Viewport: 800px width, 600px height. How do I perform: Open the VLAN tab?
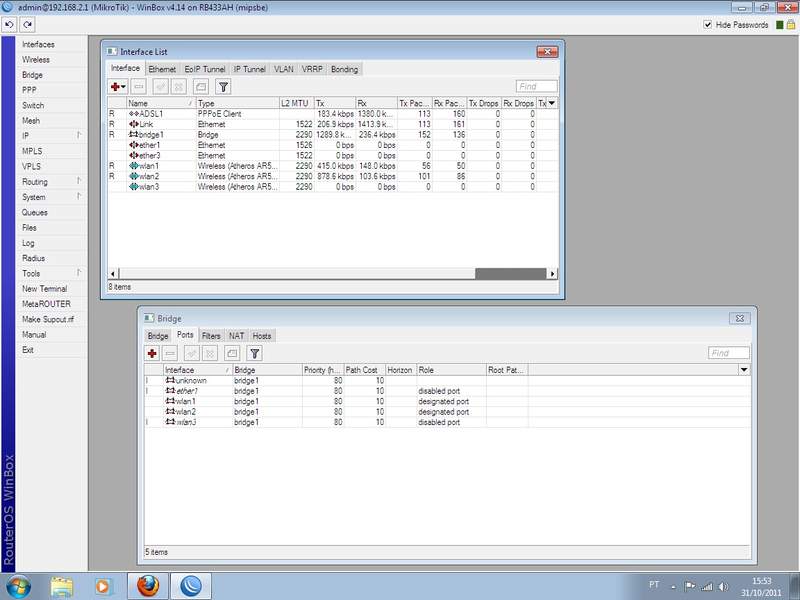[284, 69]
